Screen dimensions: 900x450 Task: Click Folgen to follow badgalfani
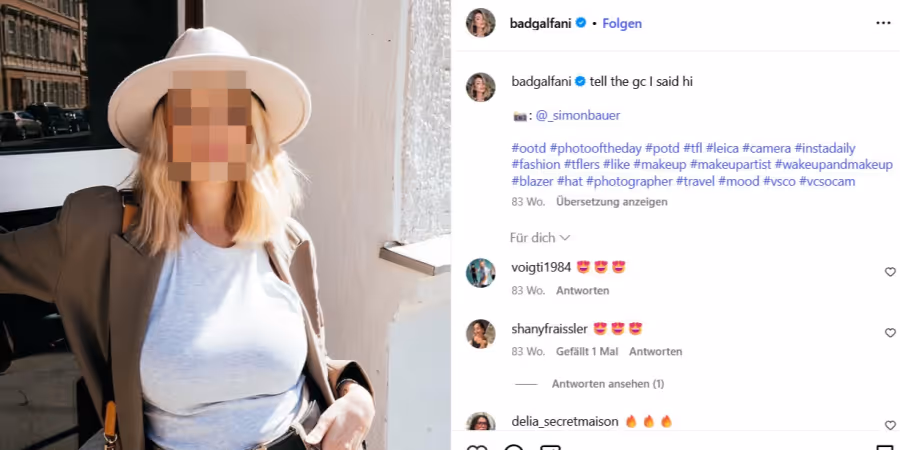(x=622, y=24)
